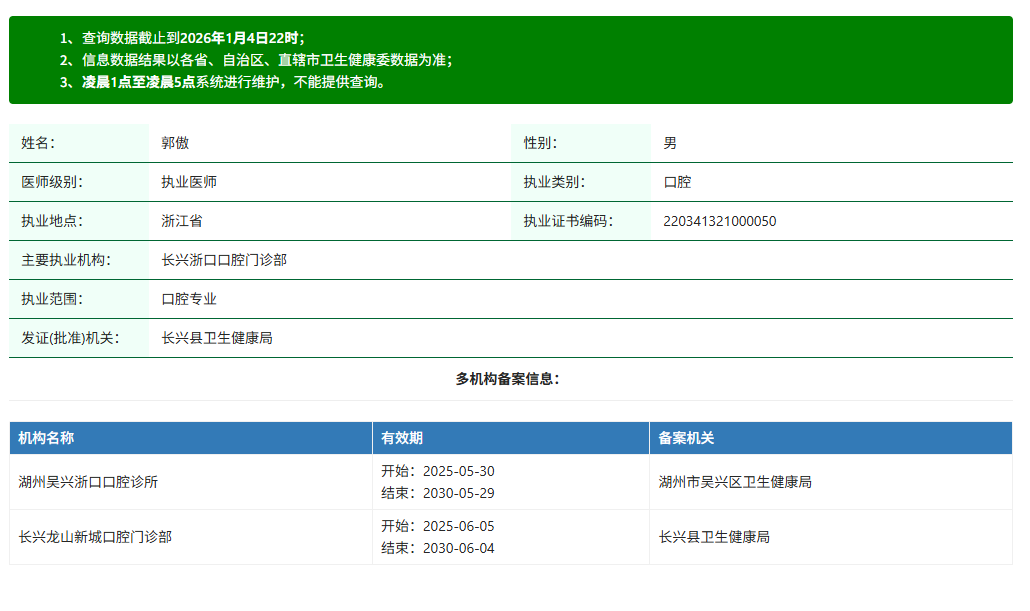1030x611 pixels.
Task: Click the 有效期 column header
Action: [402, 438]
